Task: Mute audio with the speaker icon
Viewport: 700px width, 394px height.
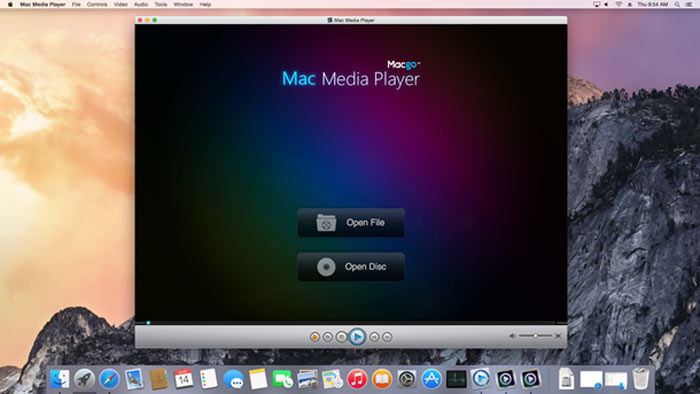Action: point(512,336)
